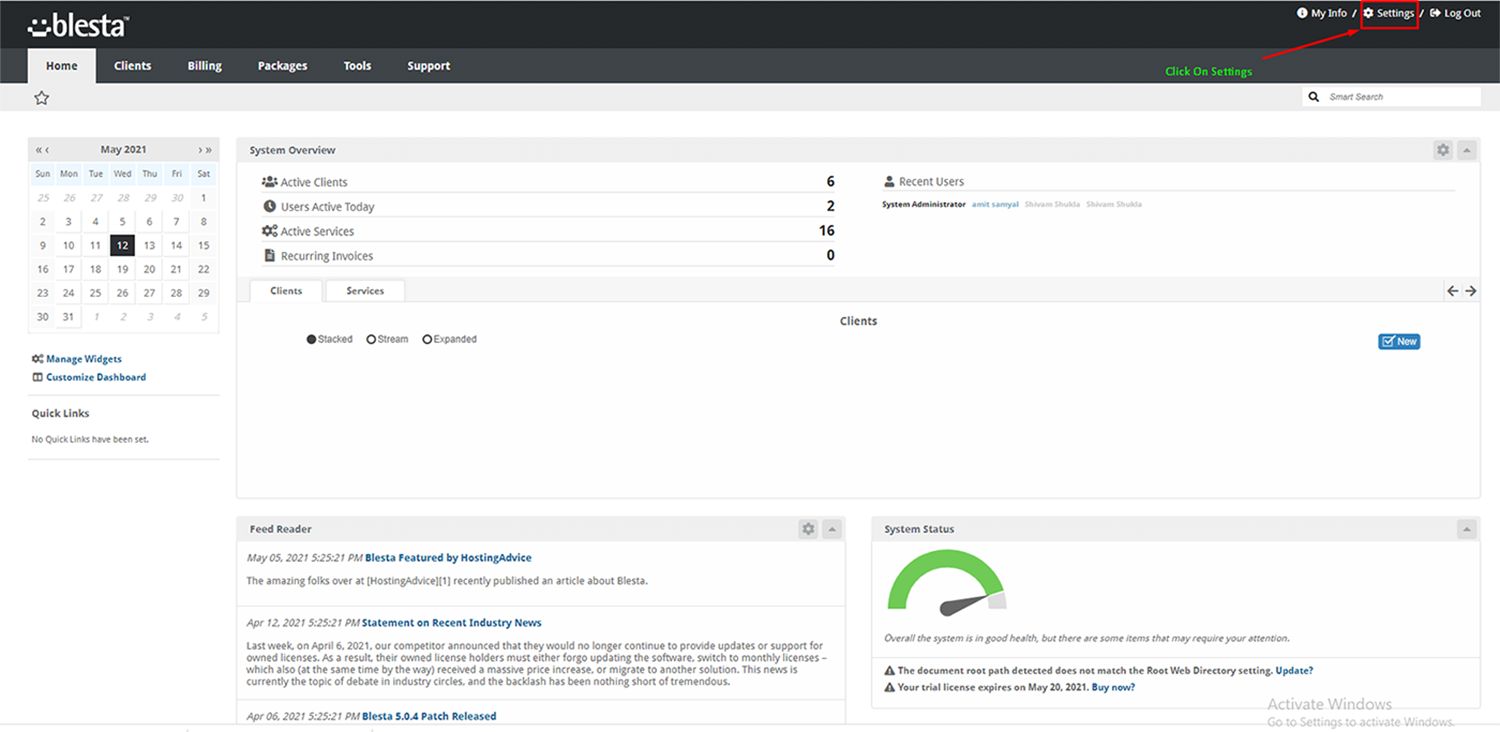1500x732 pixels.
Task: Collapse the Feed Reader widget
Action: pos(831,529)
